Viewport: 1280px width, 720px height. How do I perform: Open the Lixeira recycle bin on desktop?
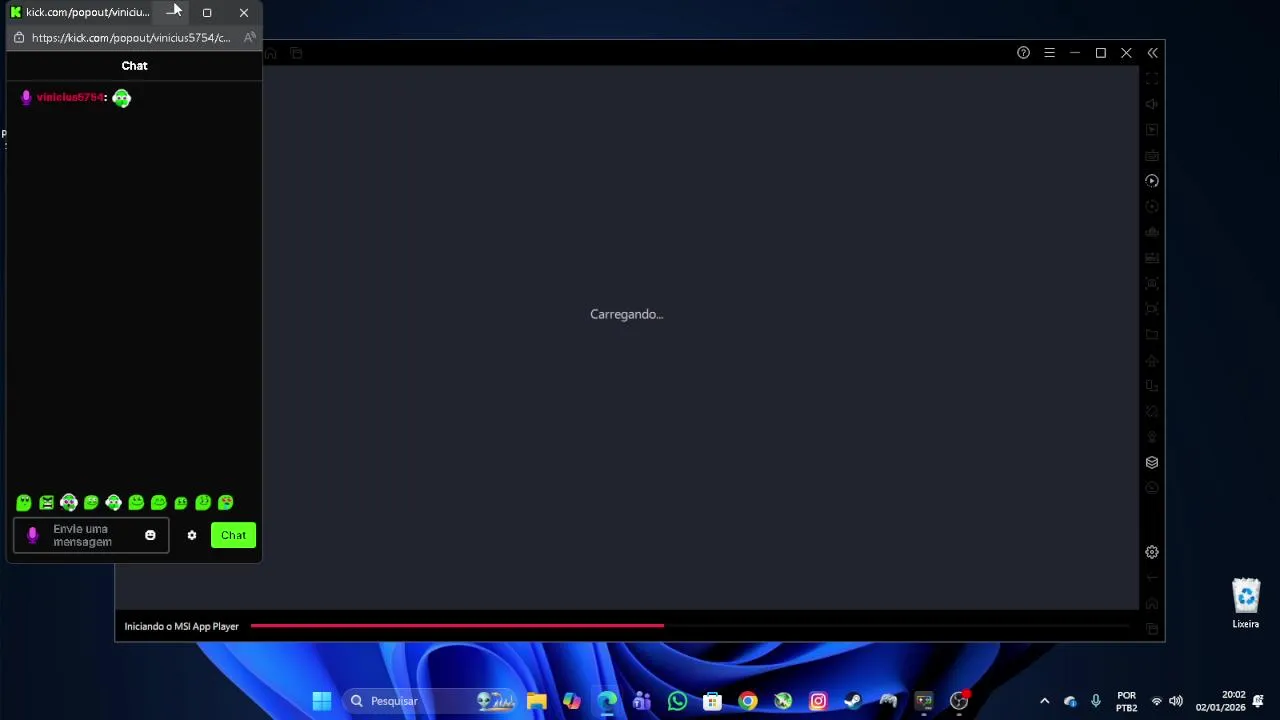(x=1246, y=604)
